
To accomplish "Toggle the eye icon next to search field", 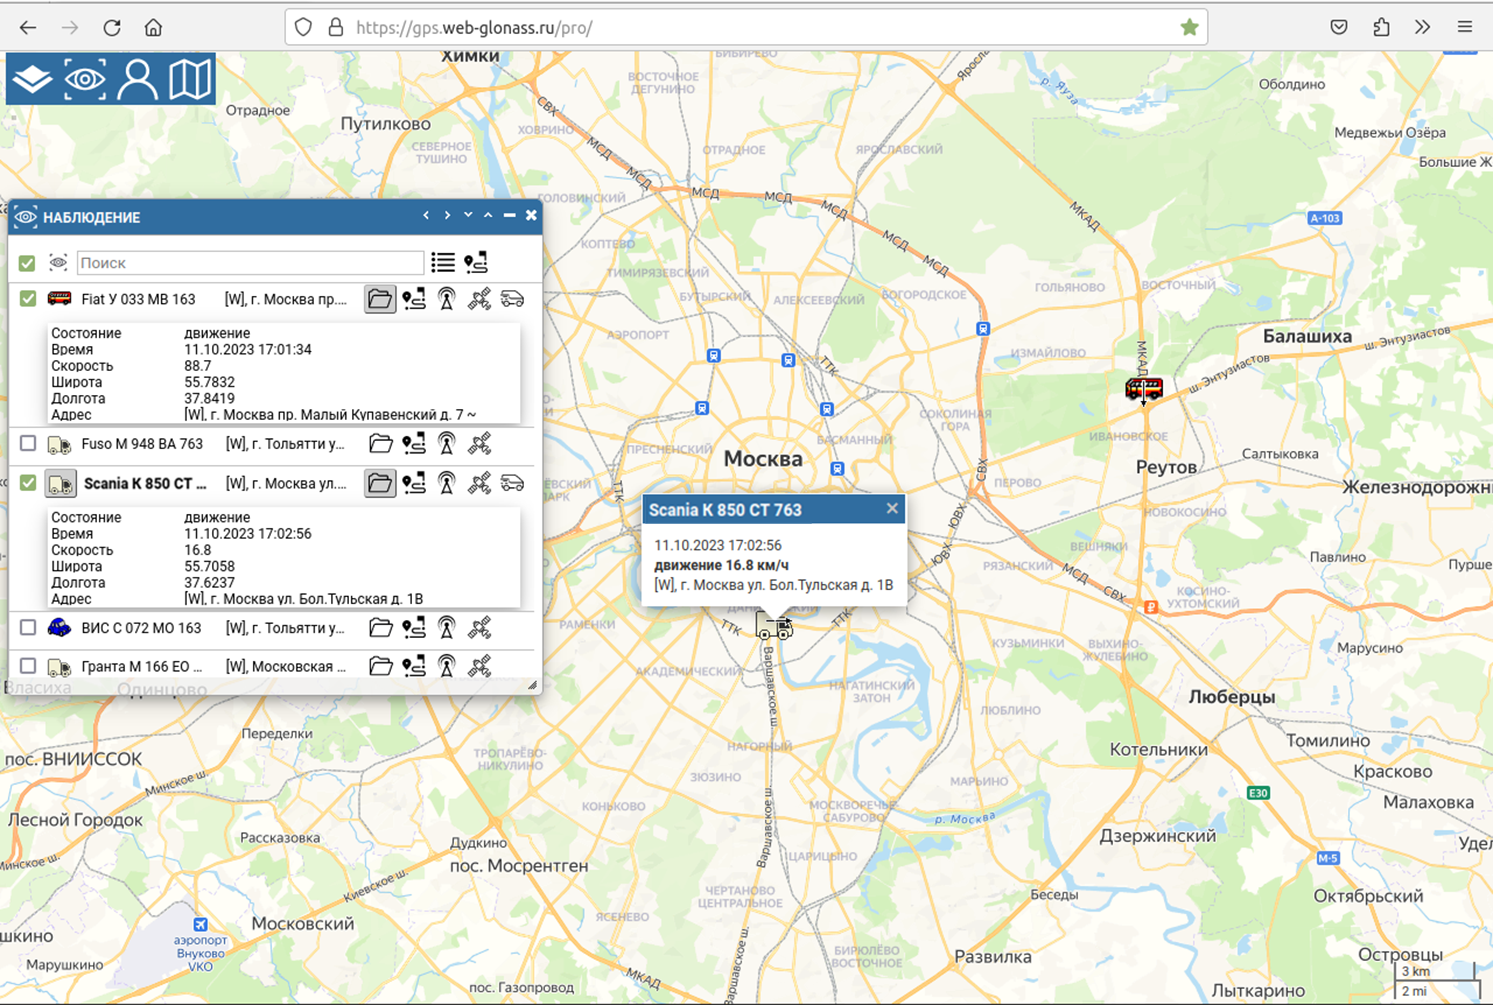I will click(x=58, y=263).
